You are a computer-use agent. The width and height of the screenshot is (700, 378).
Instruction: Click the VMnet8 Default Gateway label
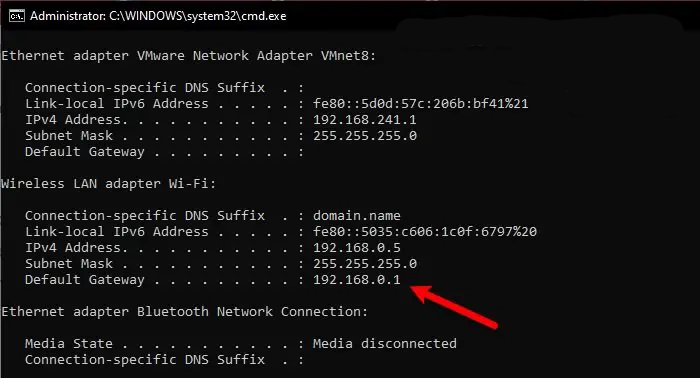point(85,152)
